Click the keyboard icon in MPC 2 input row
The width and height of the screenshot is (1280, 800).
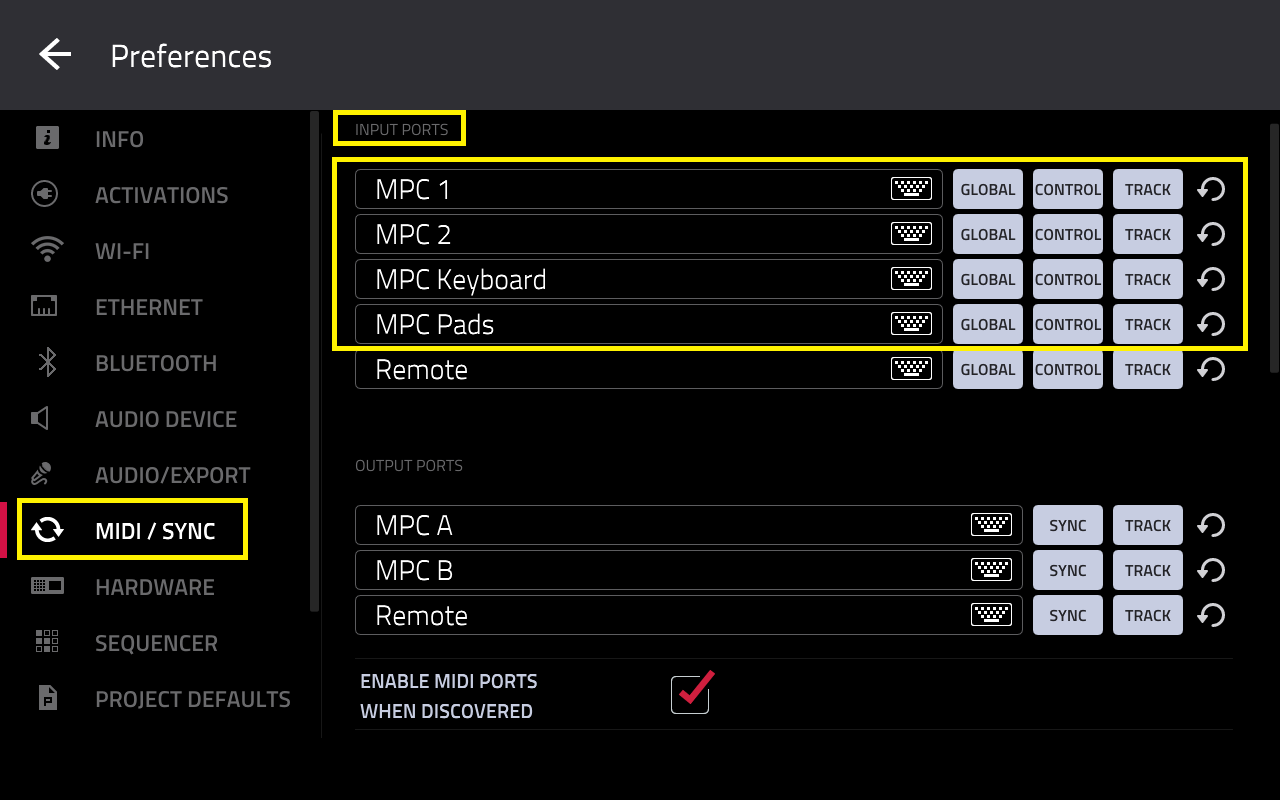click(x=911, y=234)
